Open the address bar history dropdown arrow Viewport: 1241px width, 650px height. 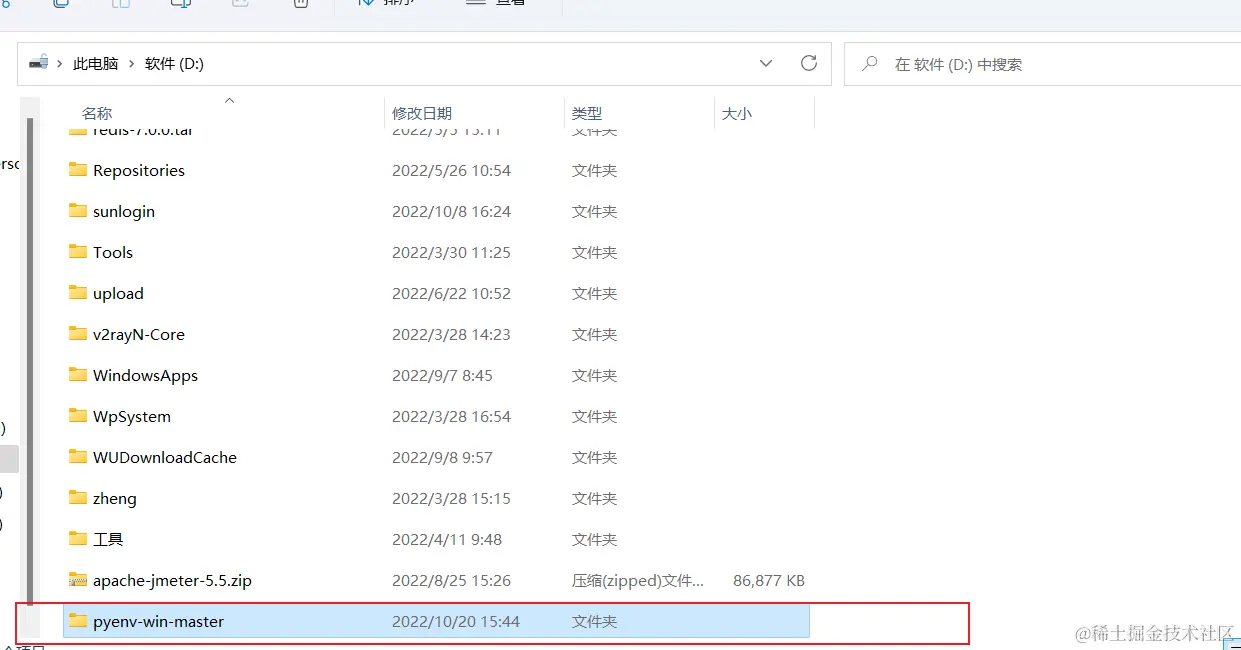click(x=766, y=62)
